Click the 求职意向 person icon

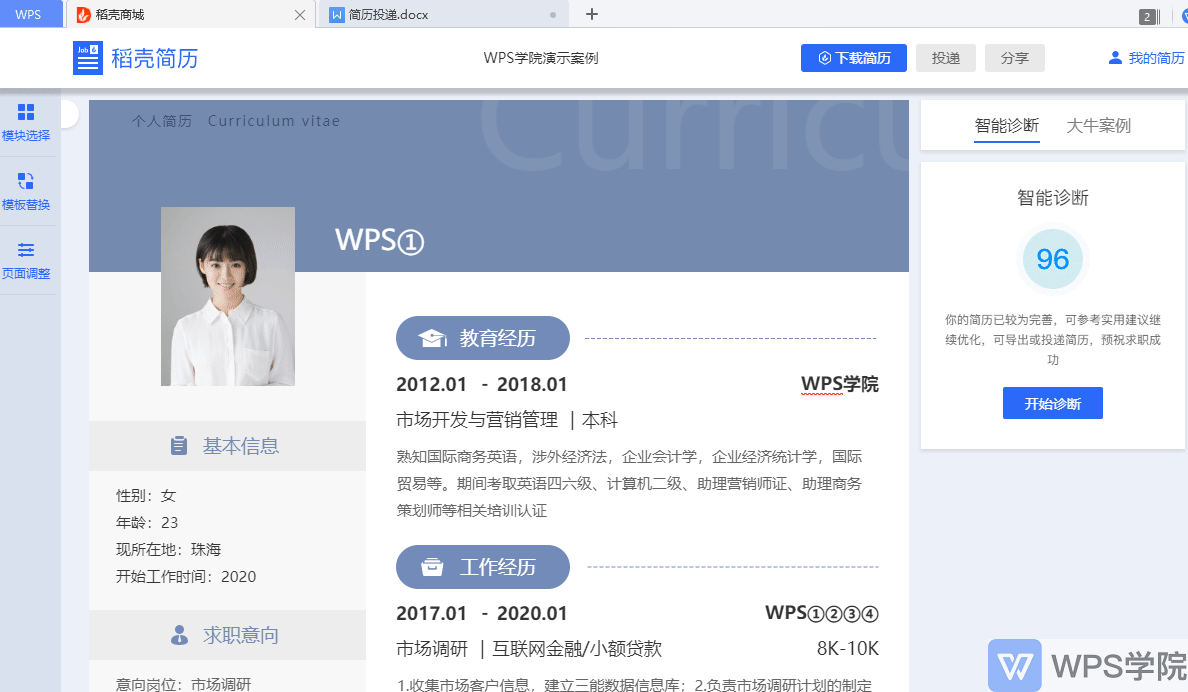pos(180,635)
